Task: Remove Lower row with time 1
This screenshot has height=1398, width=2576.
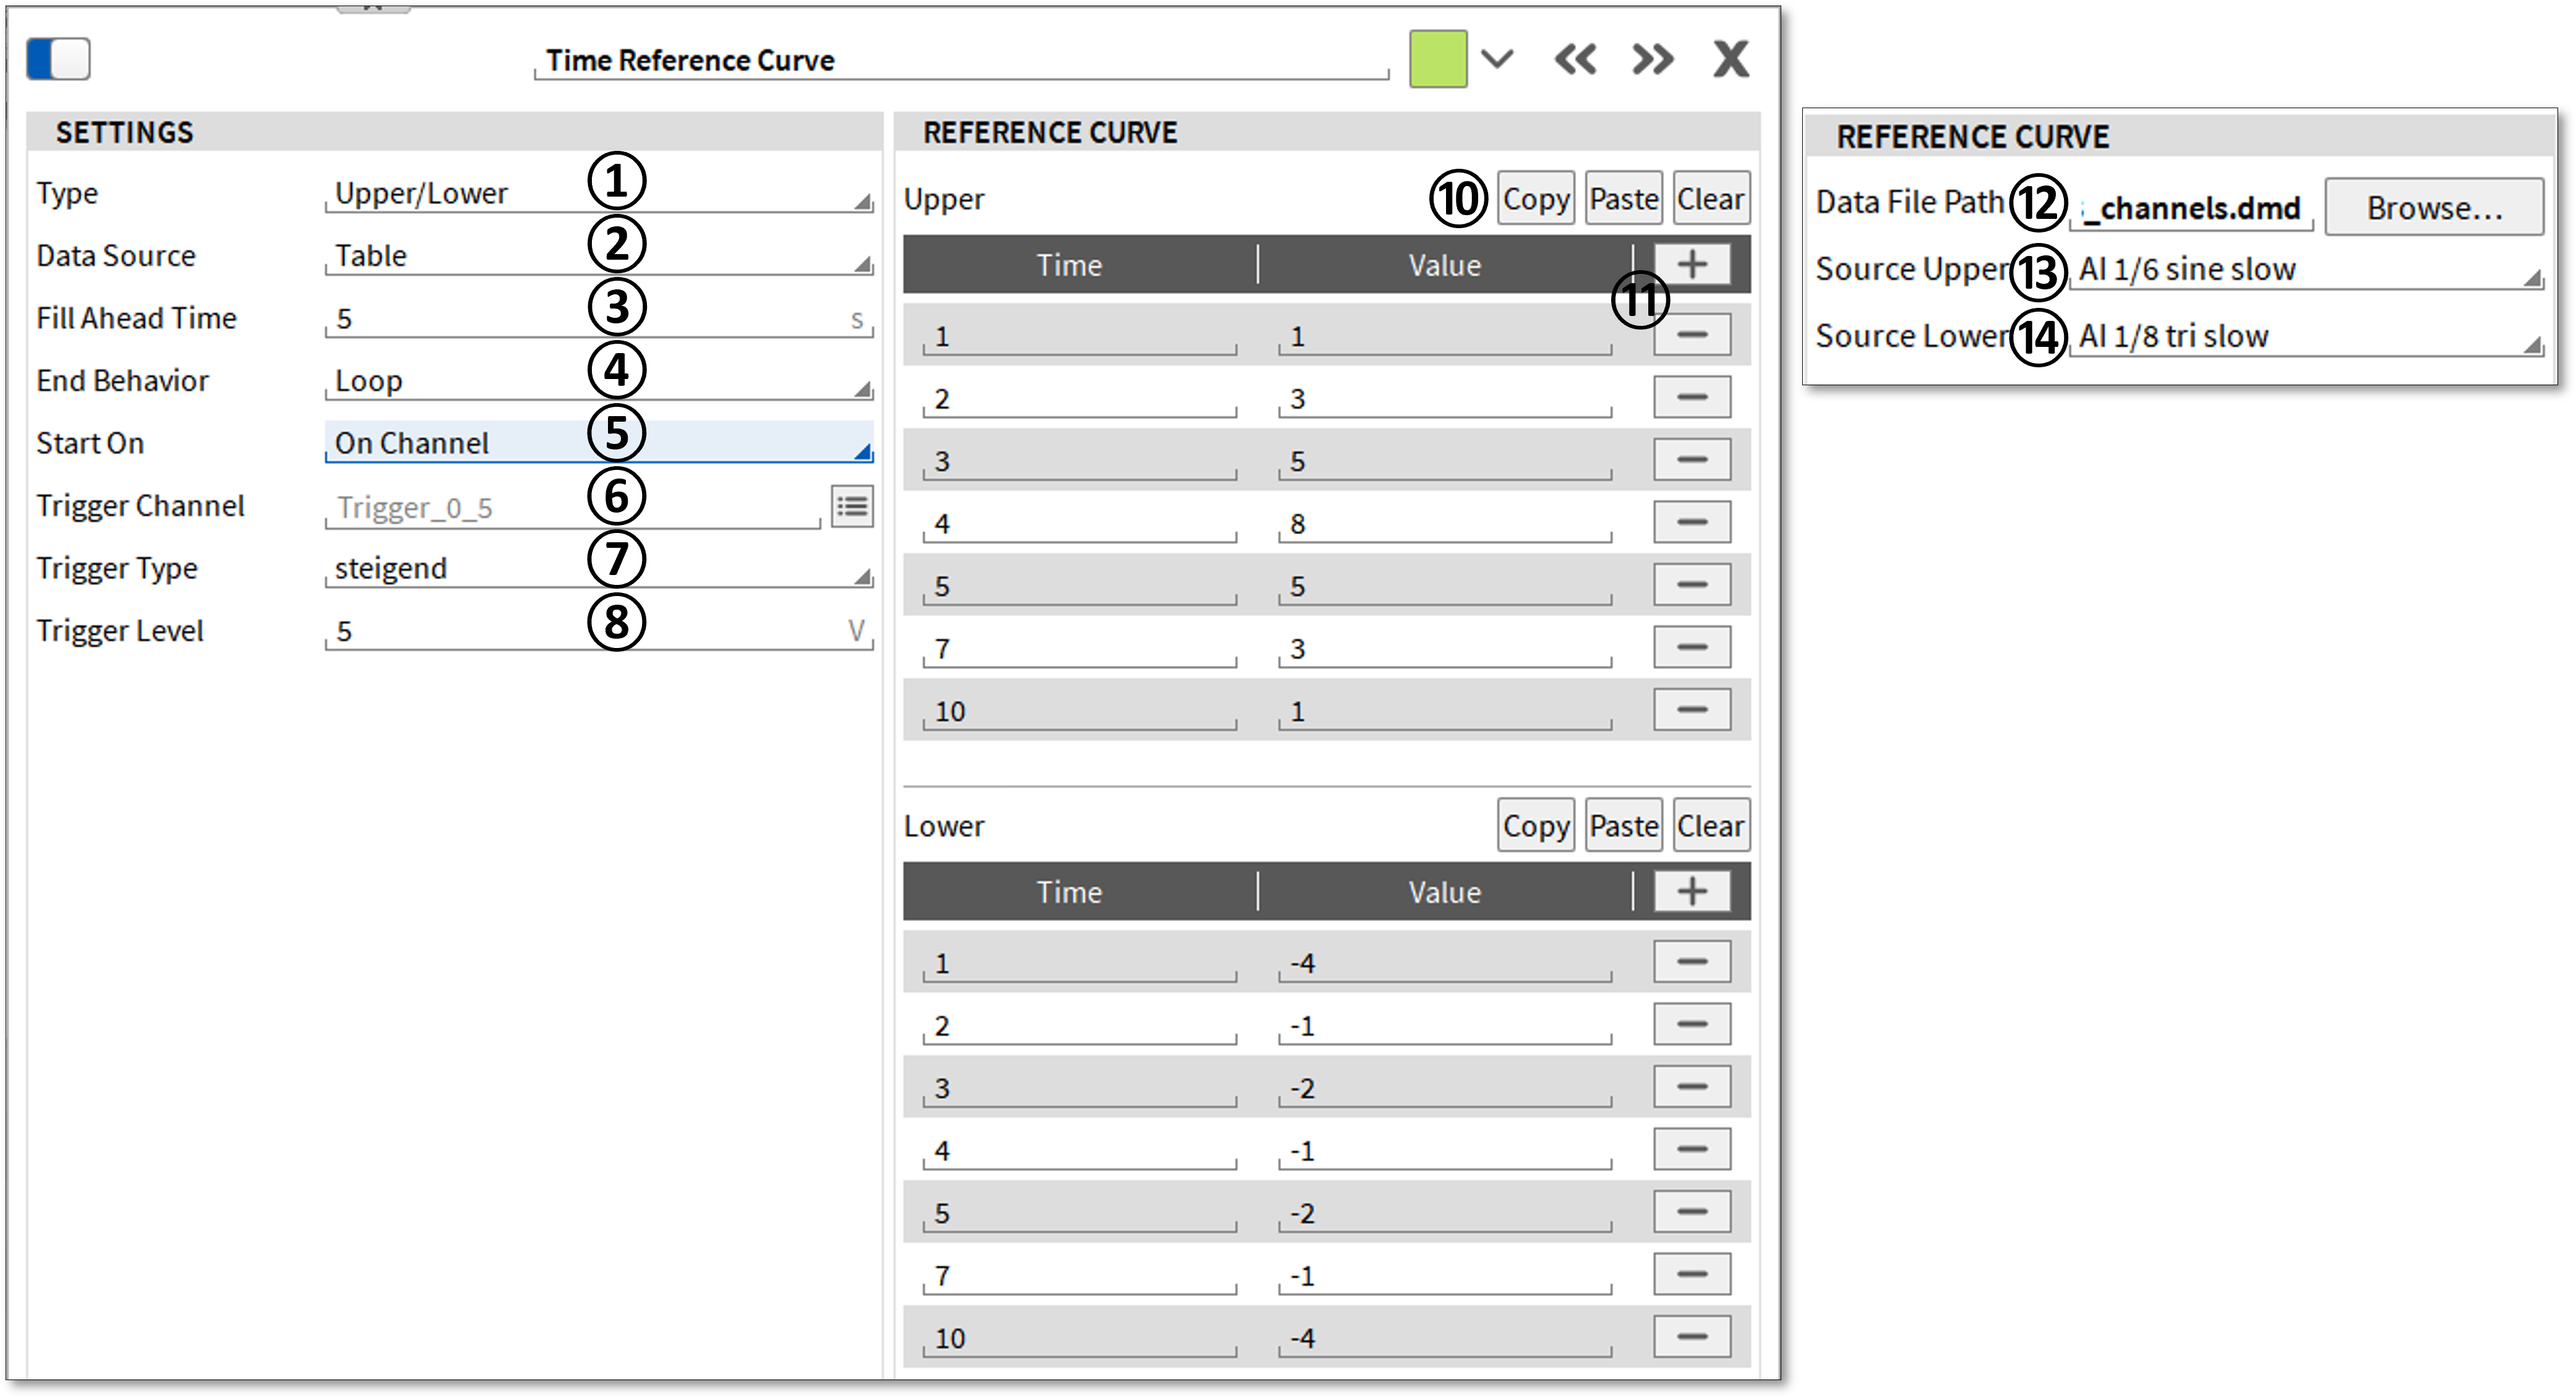Action: coord(1692,962)
